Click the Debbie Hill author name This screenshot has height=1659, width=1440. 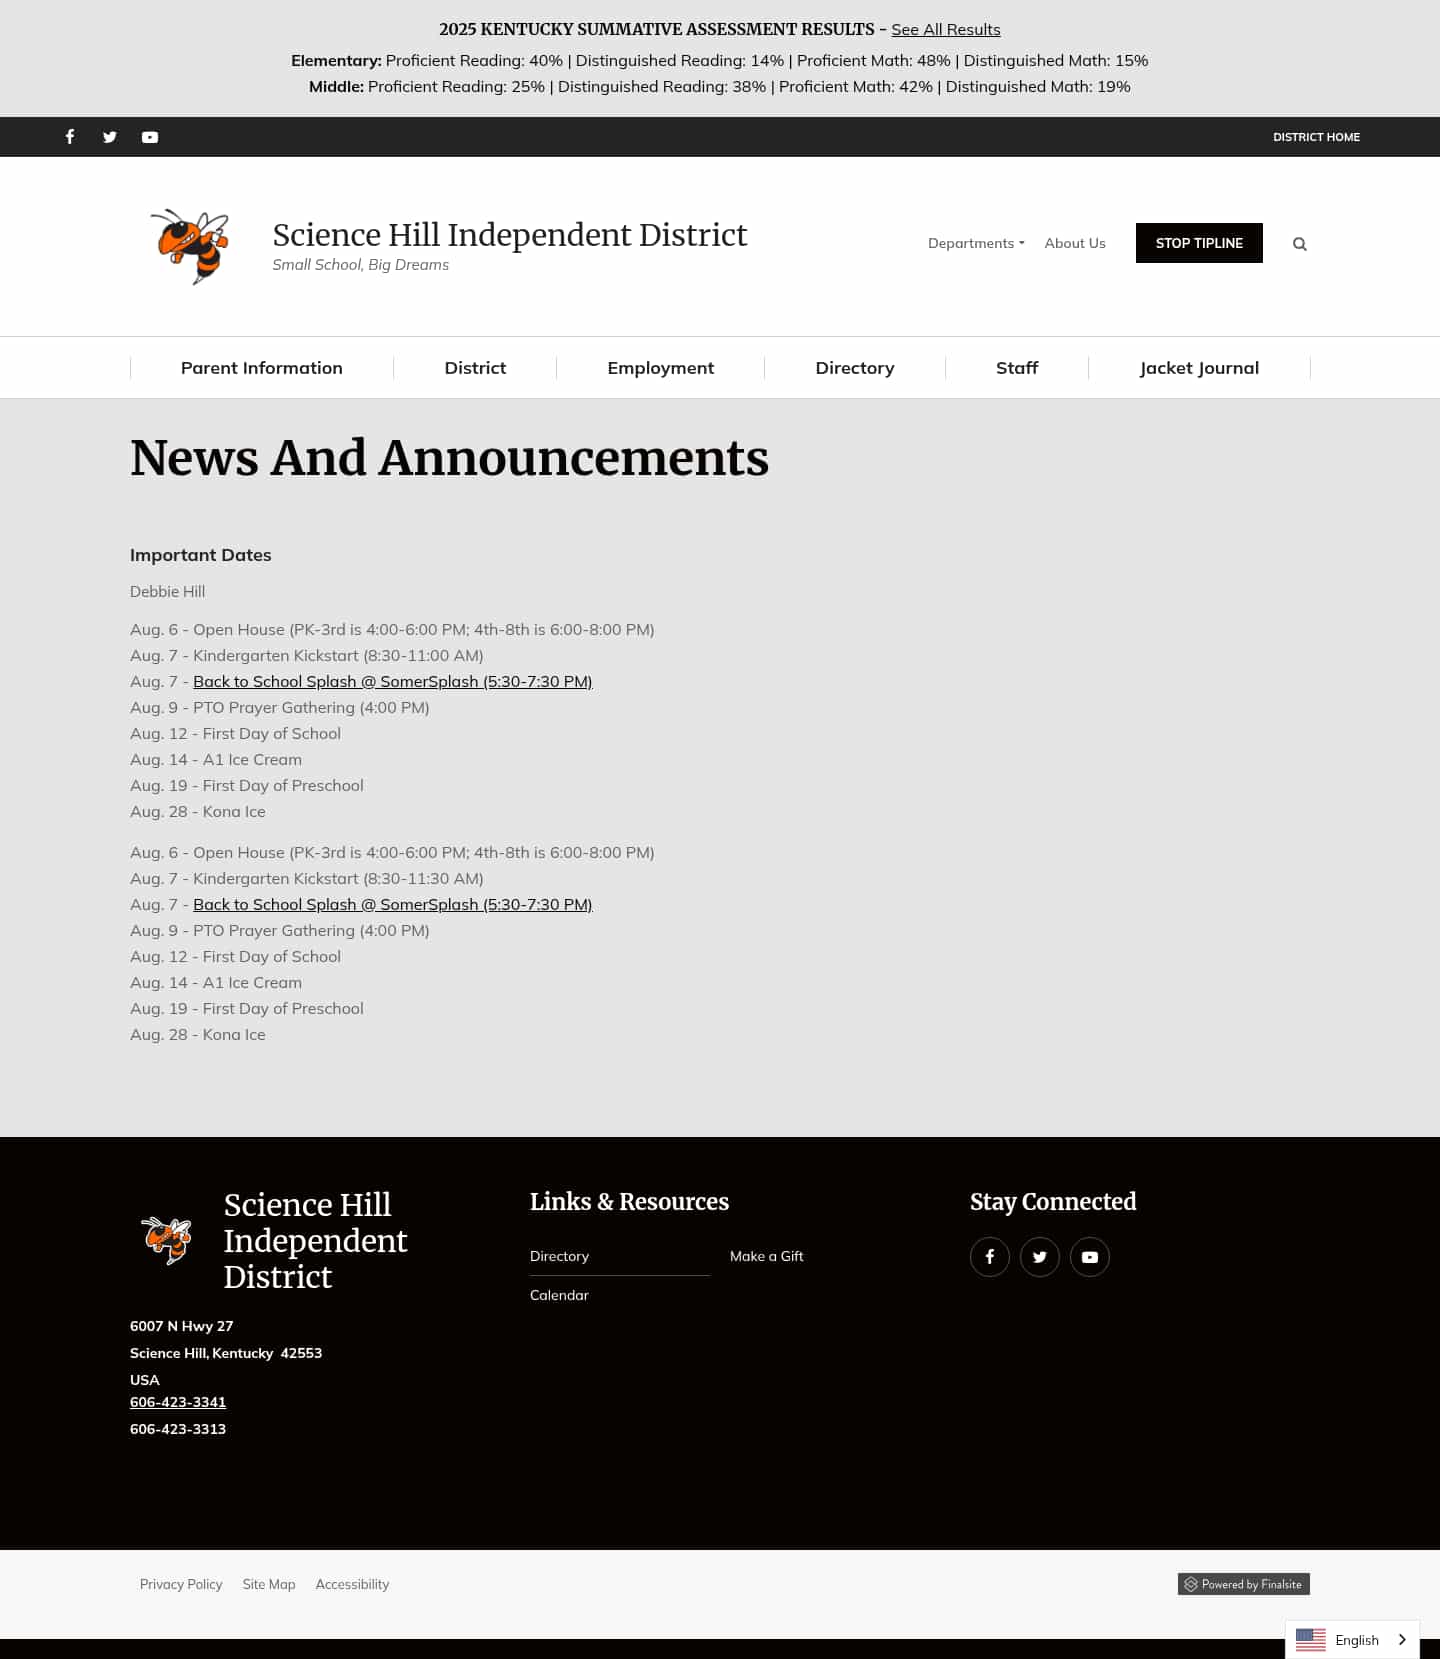(167, 592)
